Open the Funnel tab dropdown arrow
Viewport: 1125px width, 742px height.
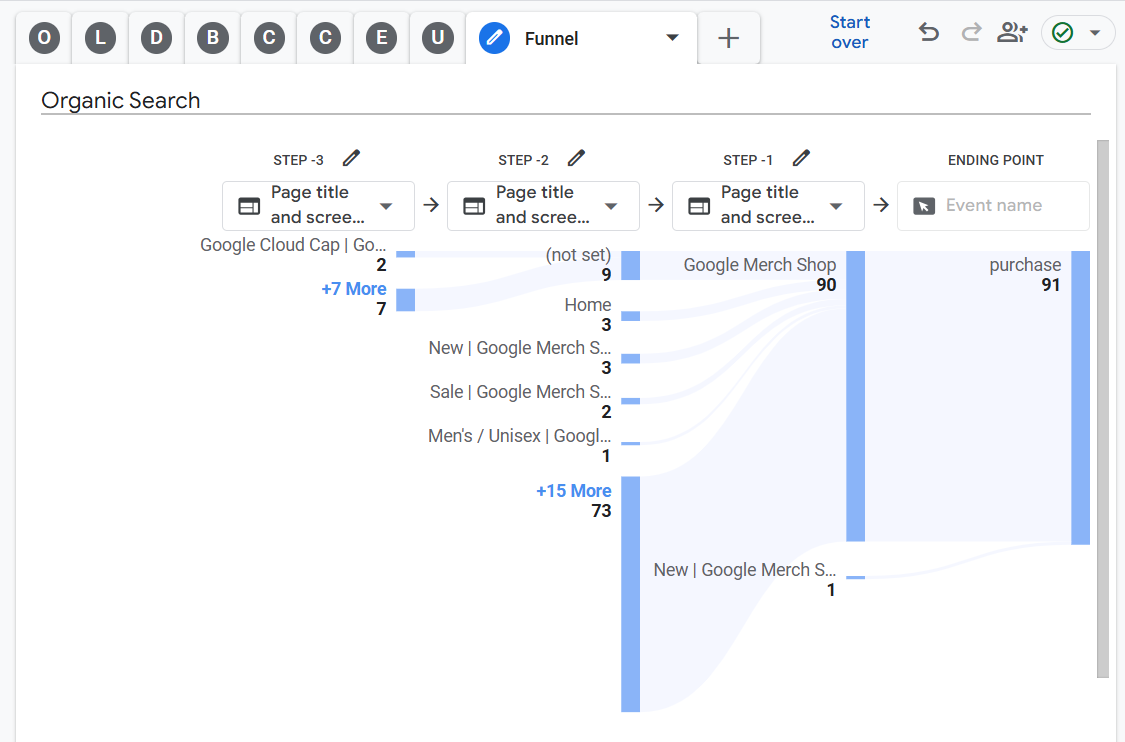(672, 38)
